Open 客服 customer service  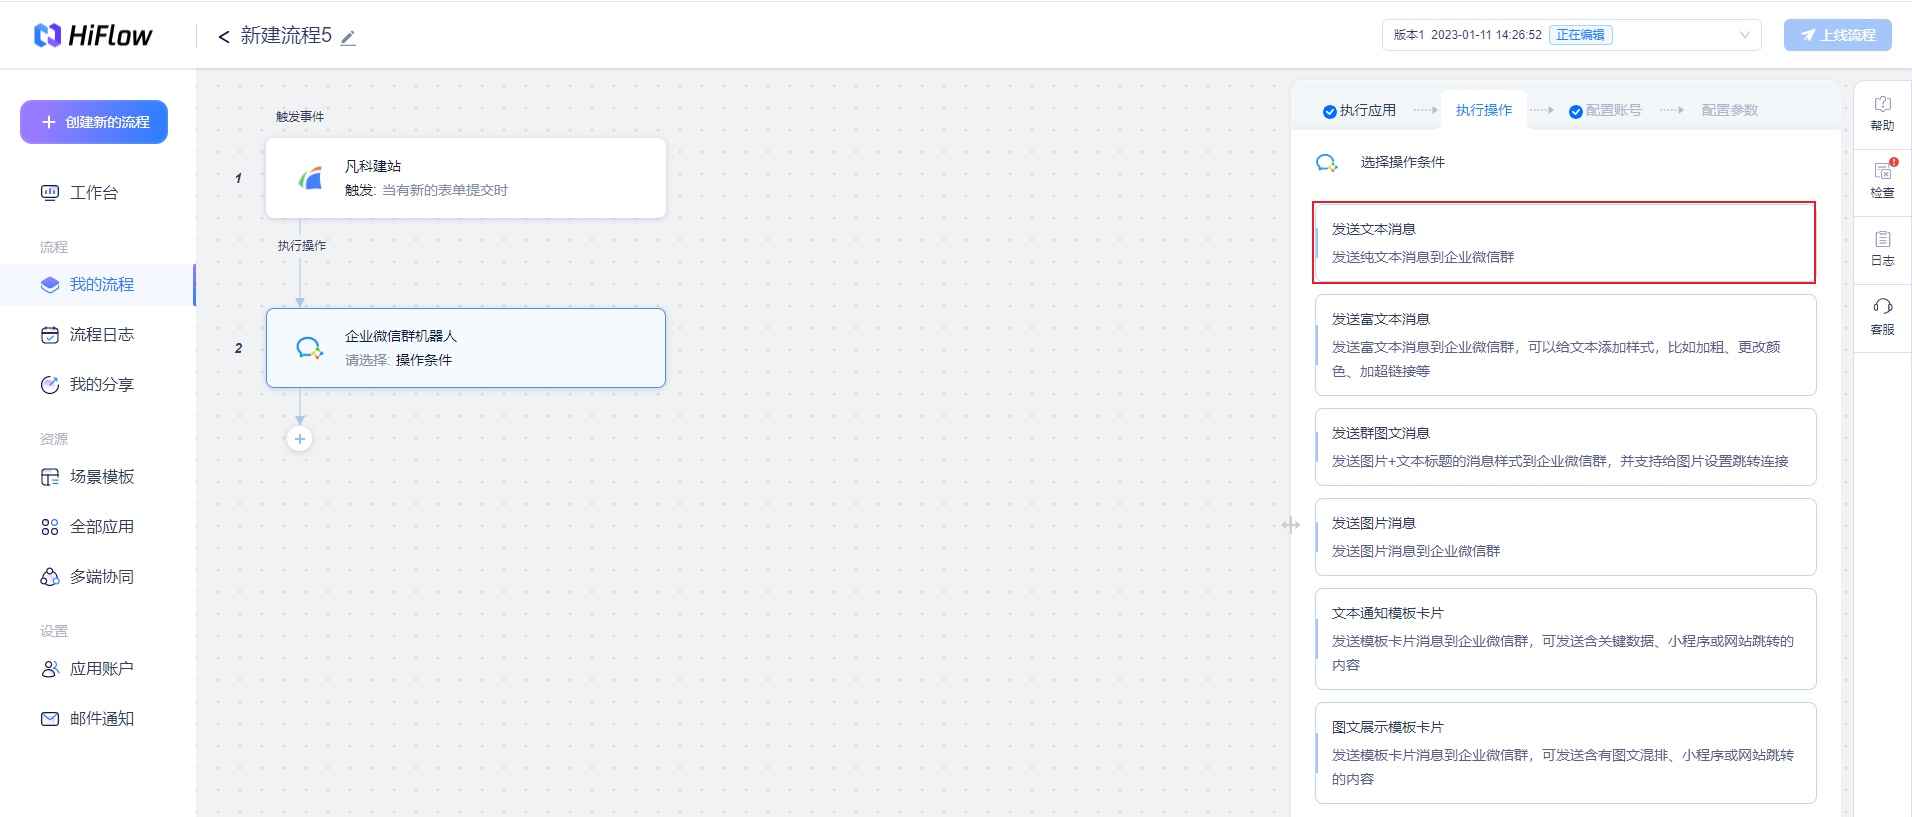pos(1882,317)
